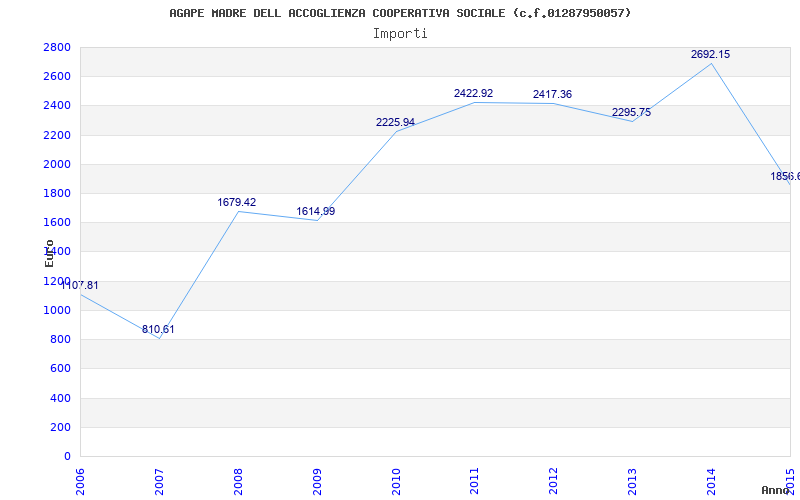The image size is (800, 500).
Task: Select the 2295.75 data point label
Action: 632,112
